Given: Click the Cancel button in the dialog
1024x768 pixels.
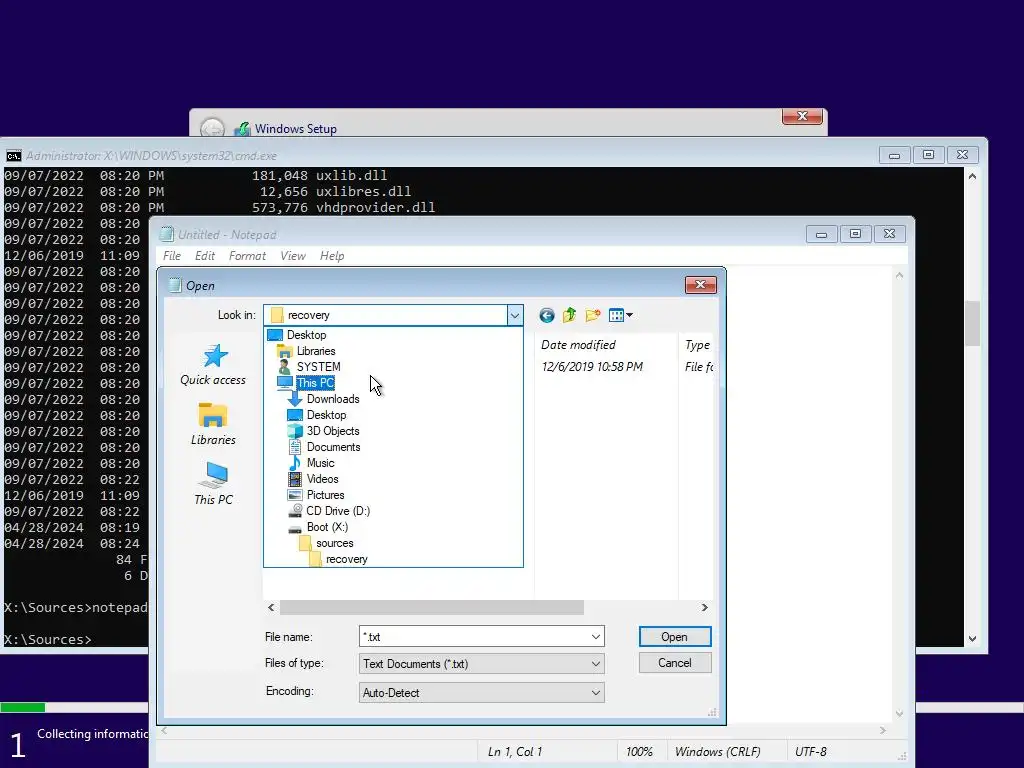Looking at the screenshot, I should coord(675,663).
